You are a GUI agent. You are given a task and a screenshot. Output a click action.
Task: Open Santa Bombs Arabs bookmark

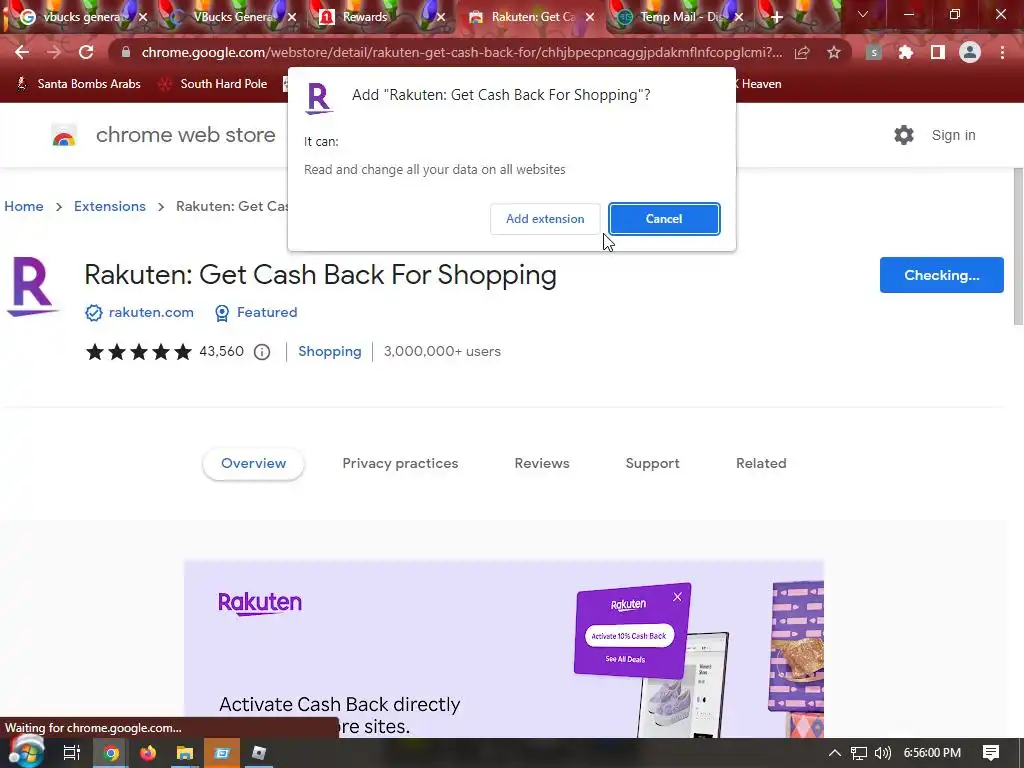(x=78, y=84)
